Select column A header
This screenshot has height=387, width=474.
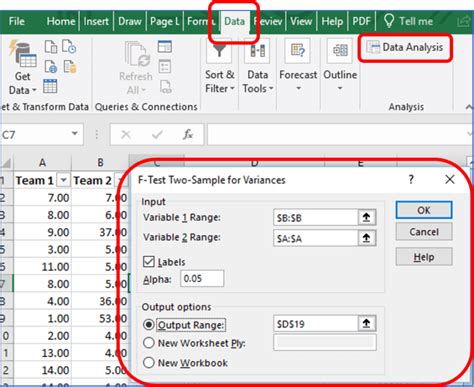(x=42, y=163)
